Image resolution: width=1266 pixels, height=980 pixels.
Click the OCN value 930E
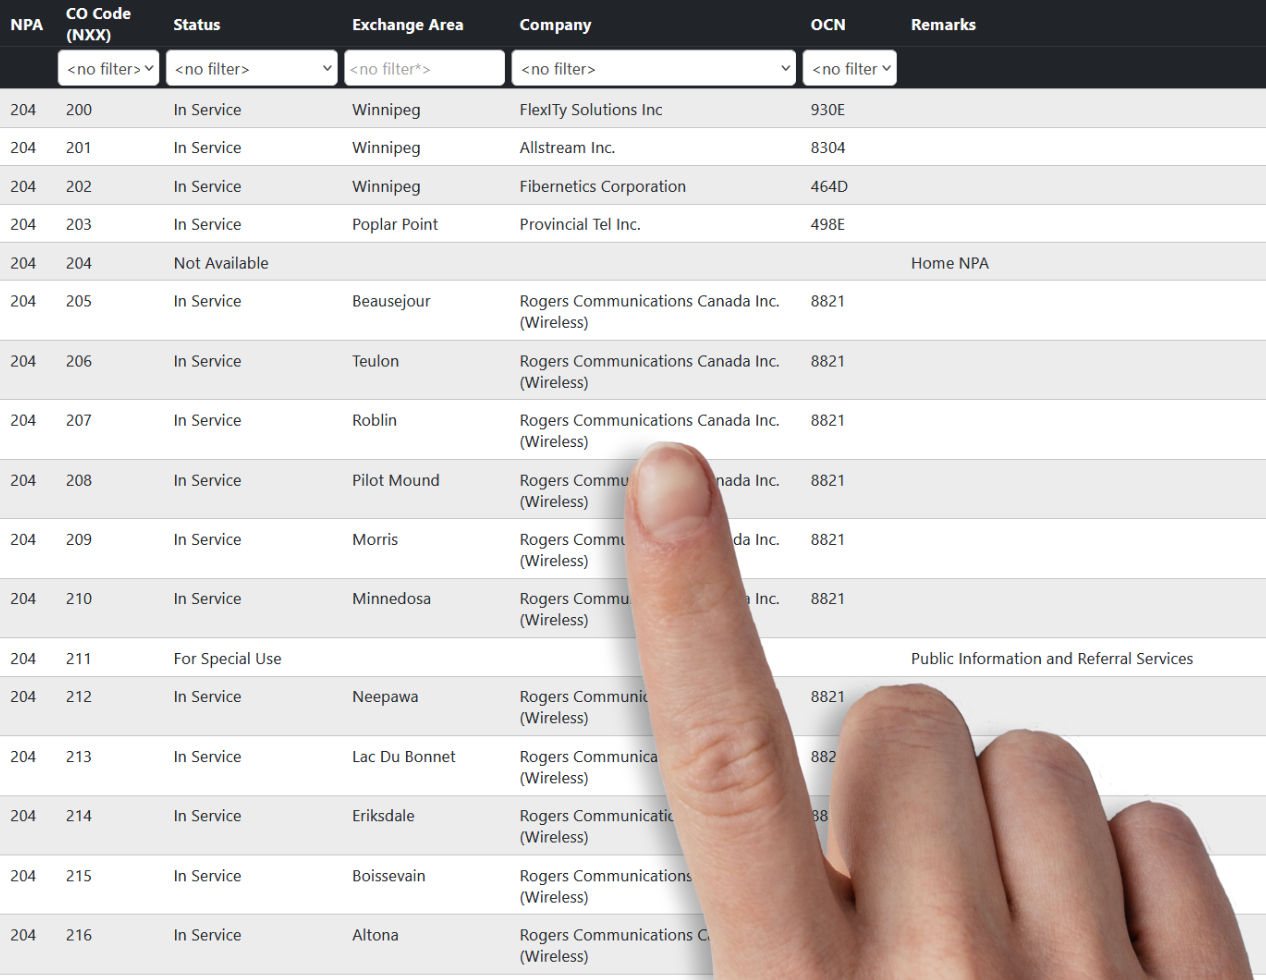point(828,109)
